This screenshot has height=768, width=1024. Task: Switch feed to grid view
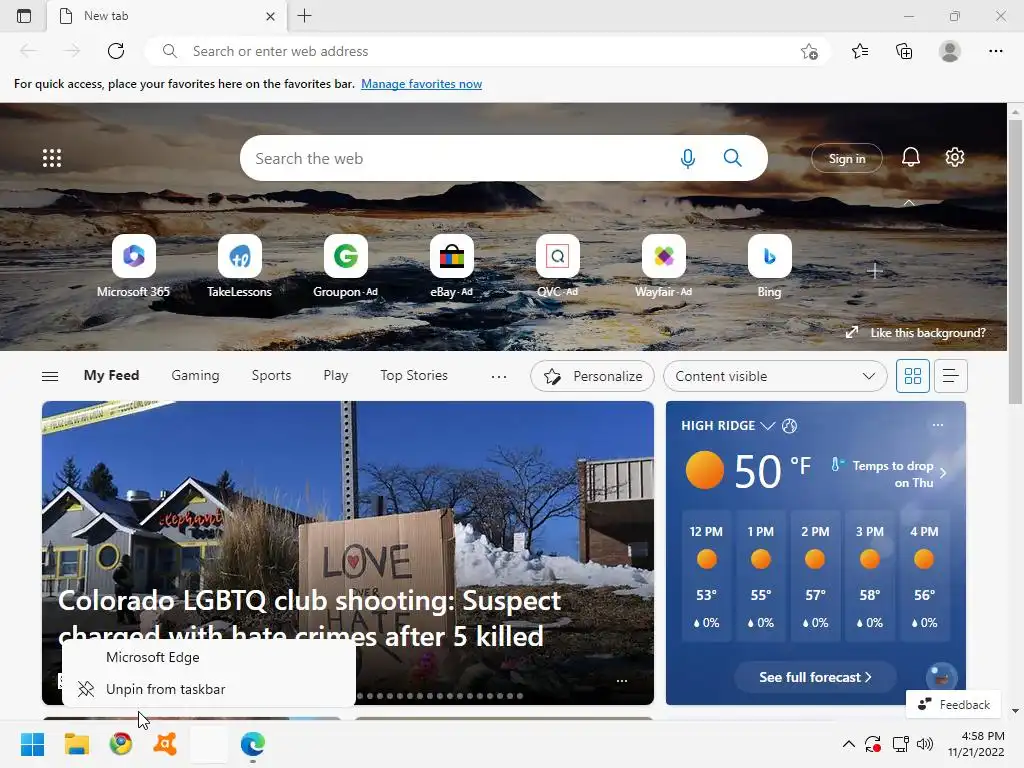tap(912, 376)
